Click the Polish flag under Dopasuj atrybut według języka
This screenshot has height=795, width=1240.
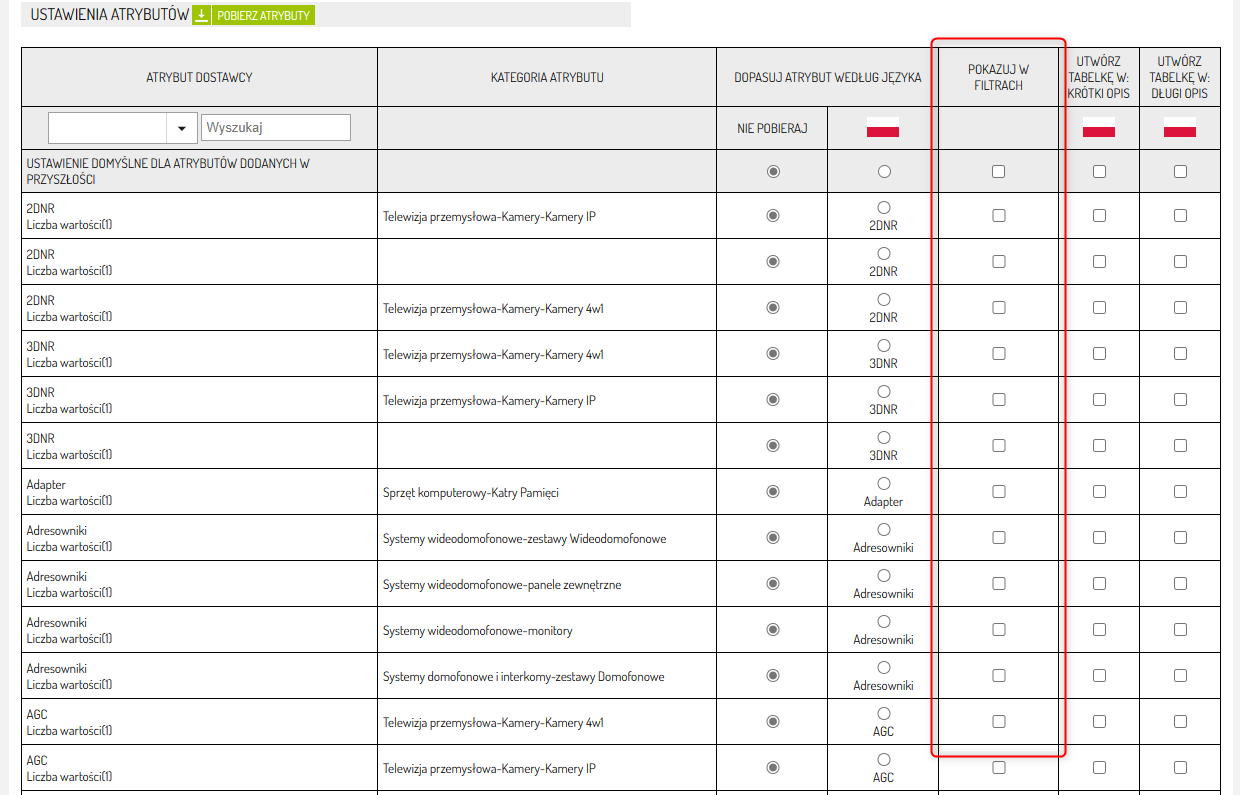coord(883,128)
